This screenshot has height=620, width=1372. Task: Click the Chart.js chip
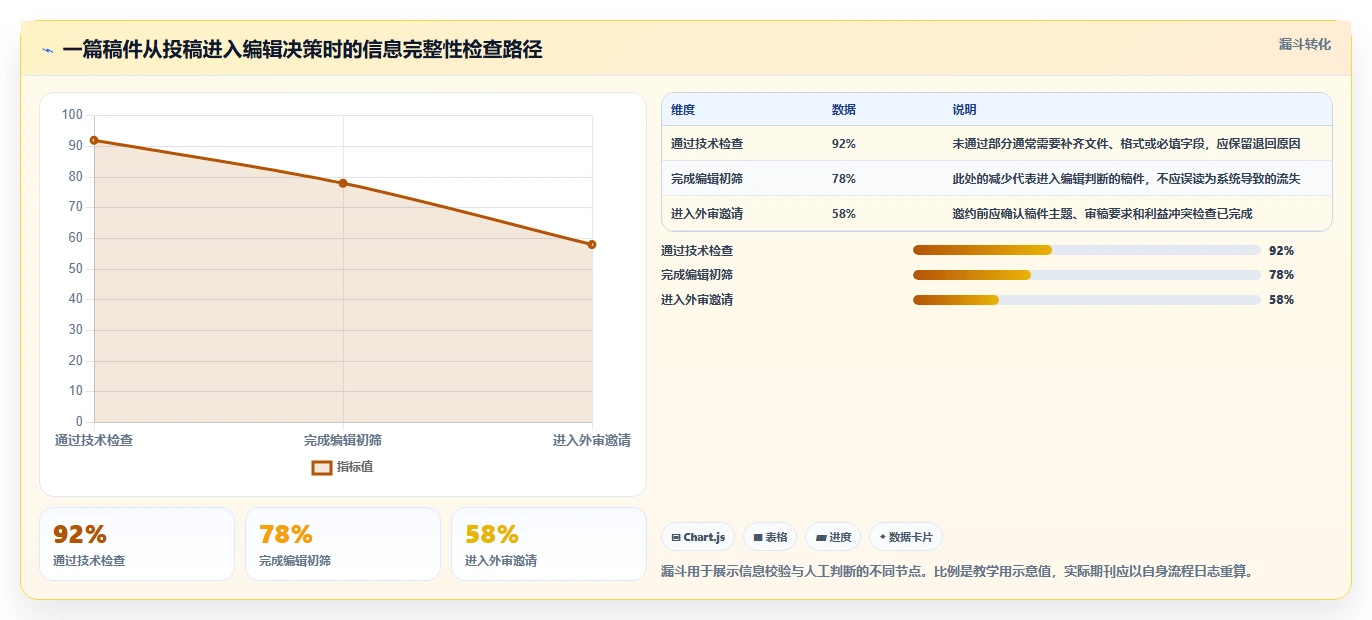coord(698,537)
